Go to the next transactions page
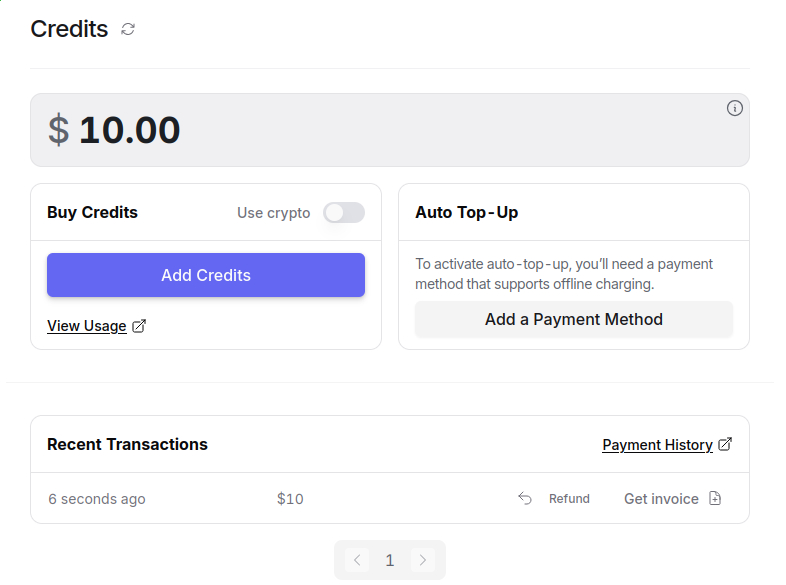Screen dimensions: 786x585 [422, 560]
